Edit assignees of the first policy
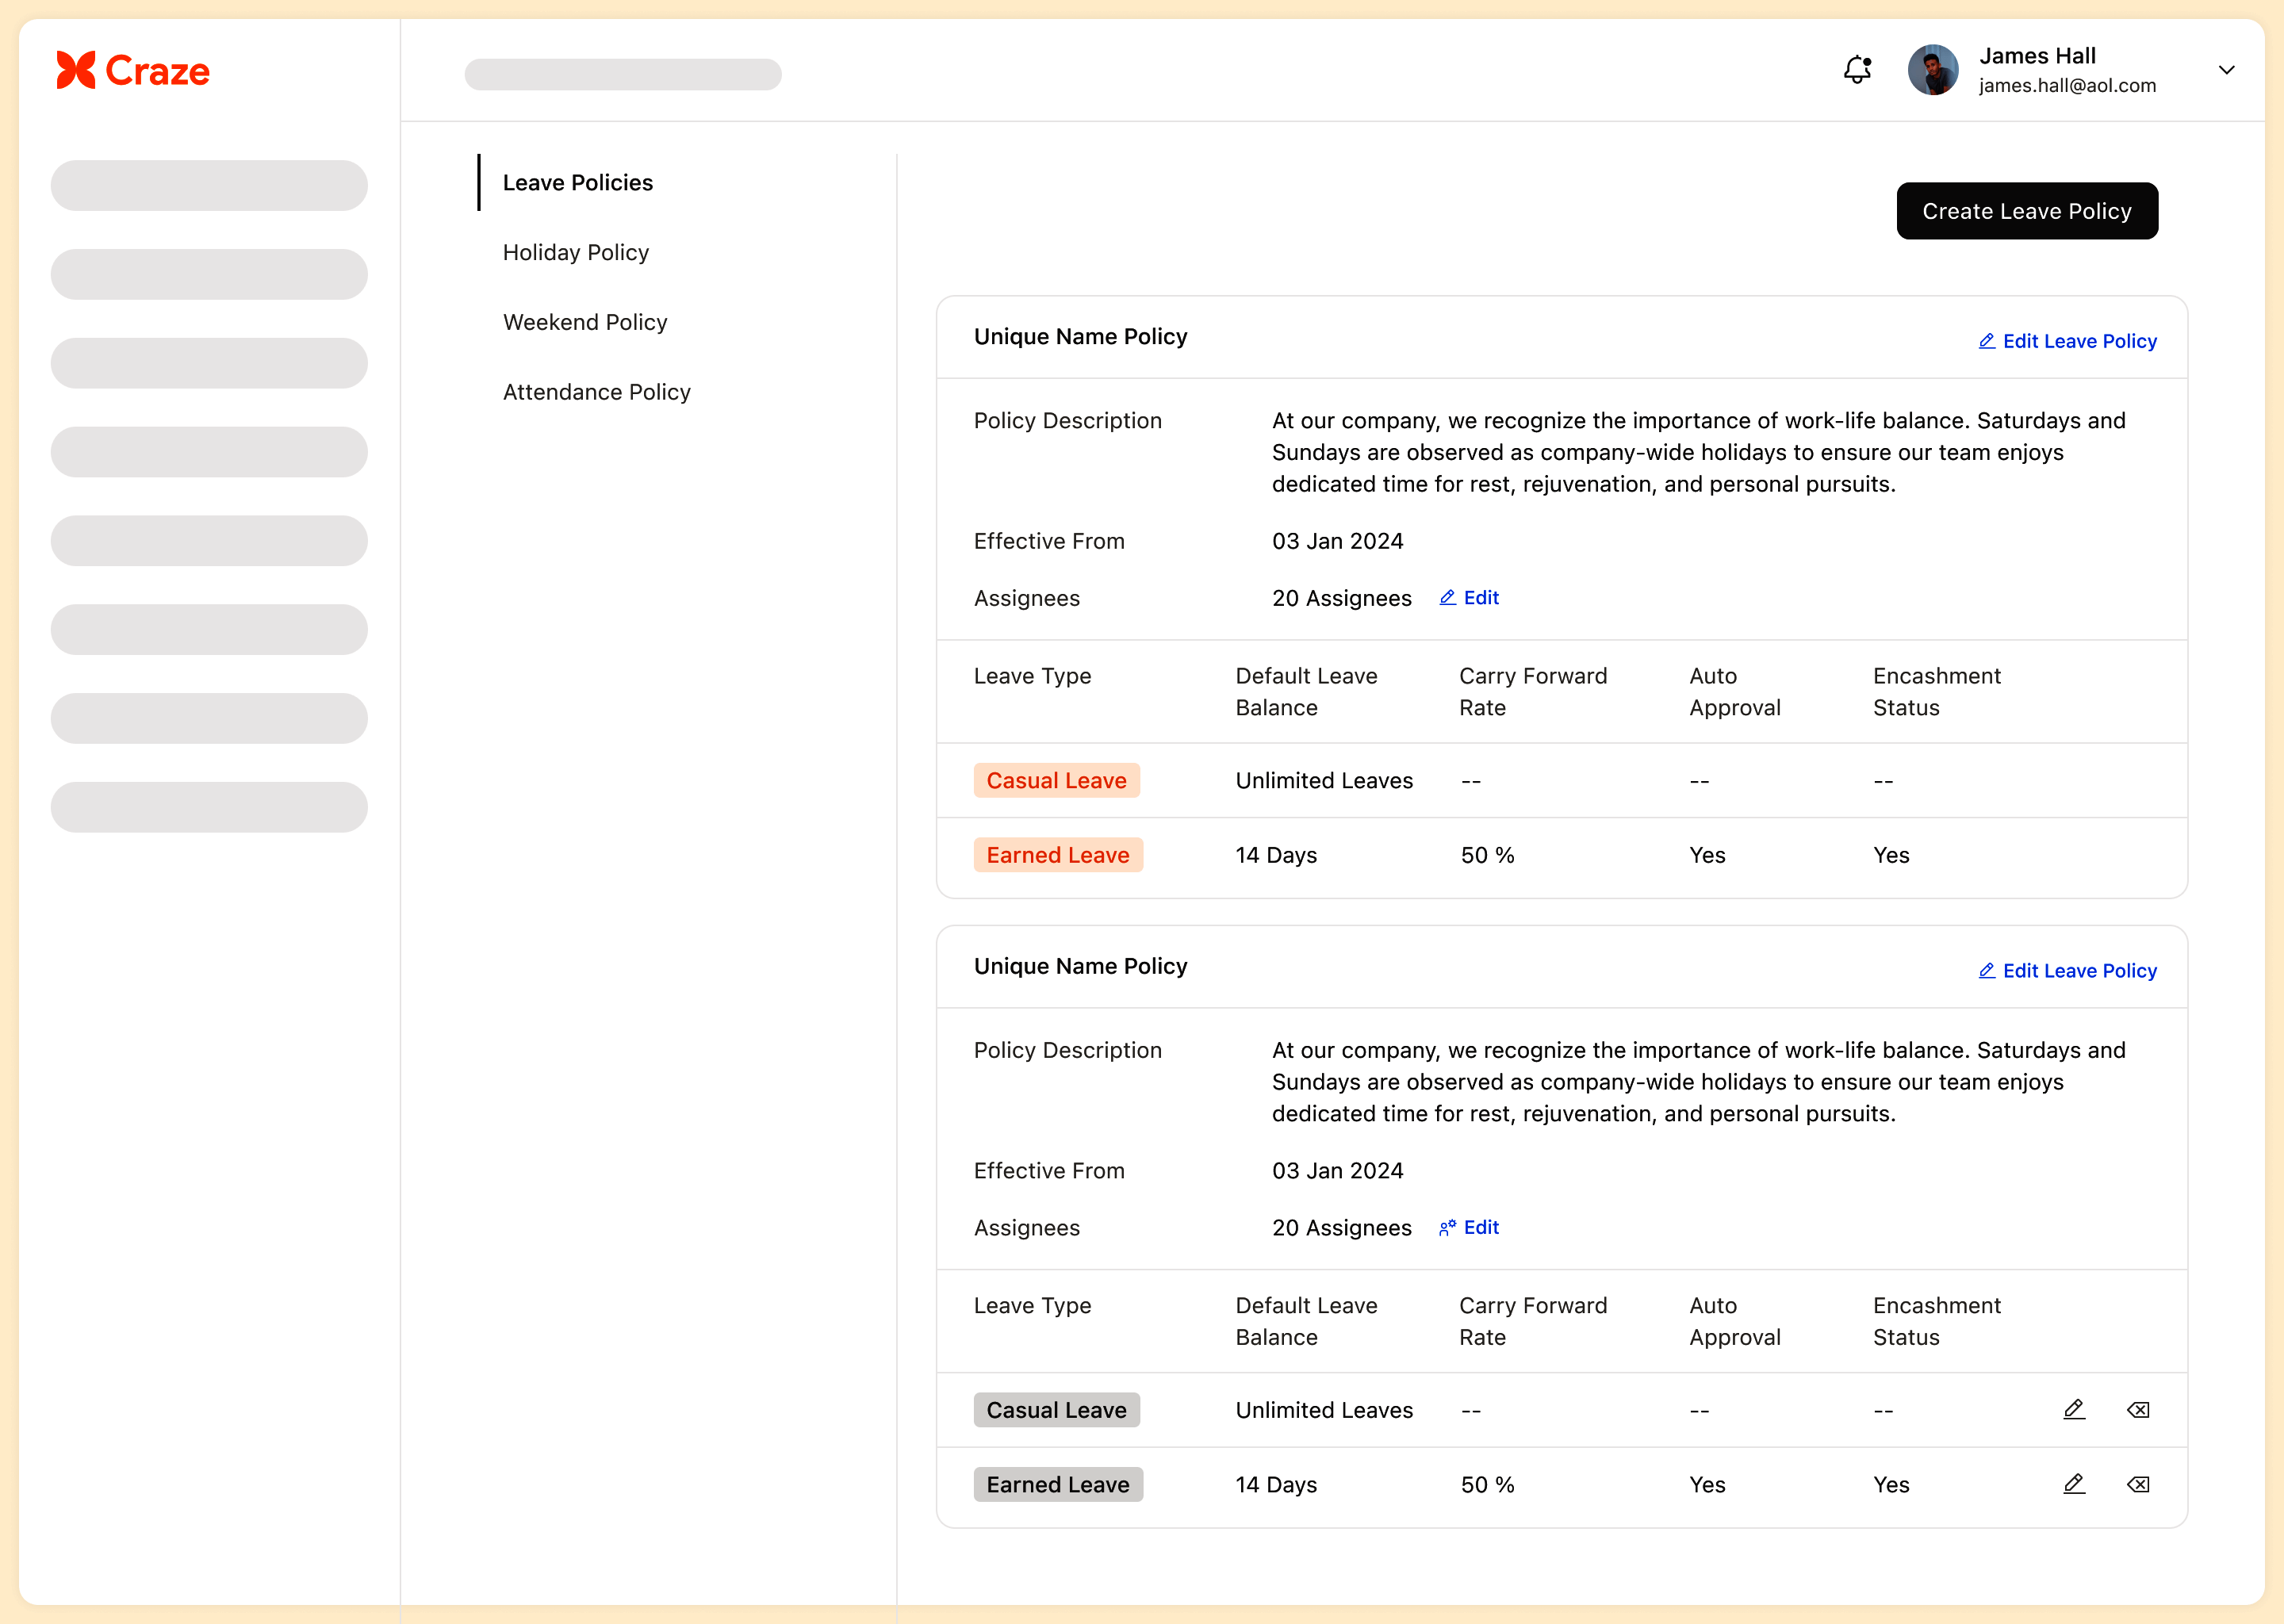 pos(1469,597)
